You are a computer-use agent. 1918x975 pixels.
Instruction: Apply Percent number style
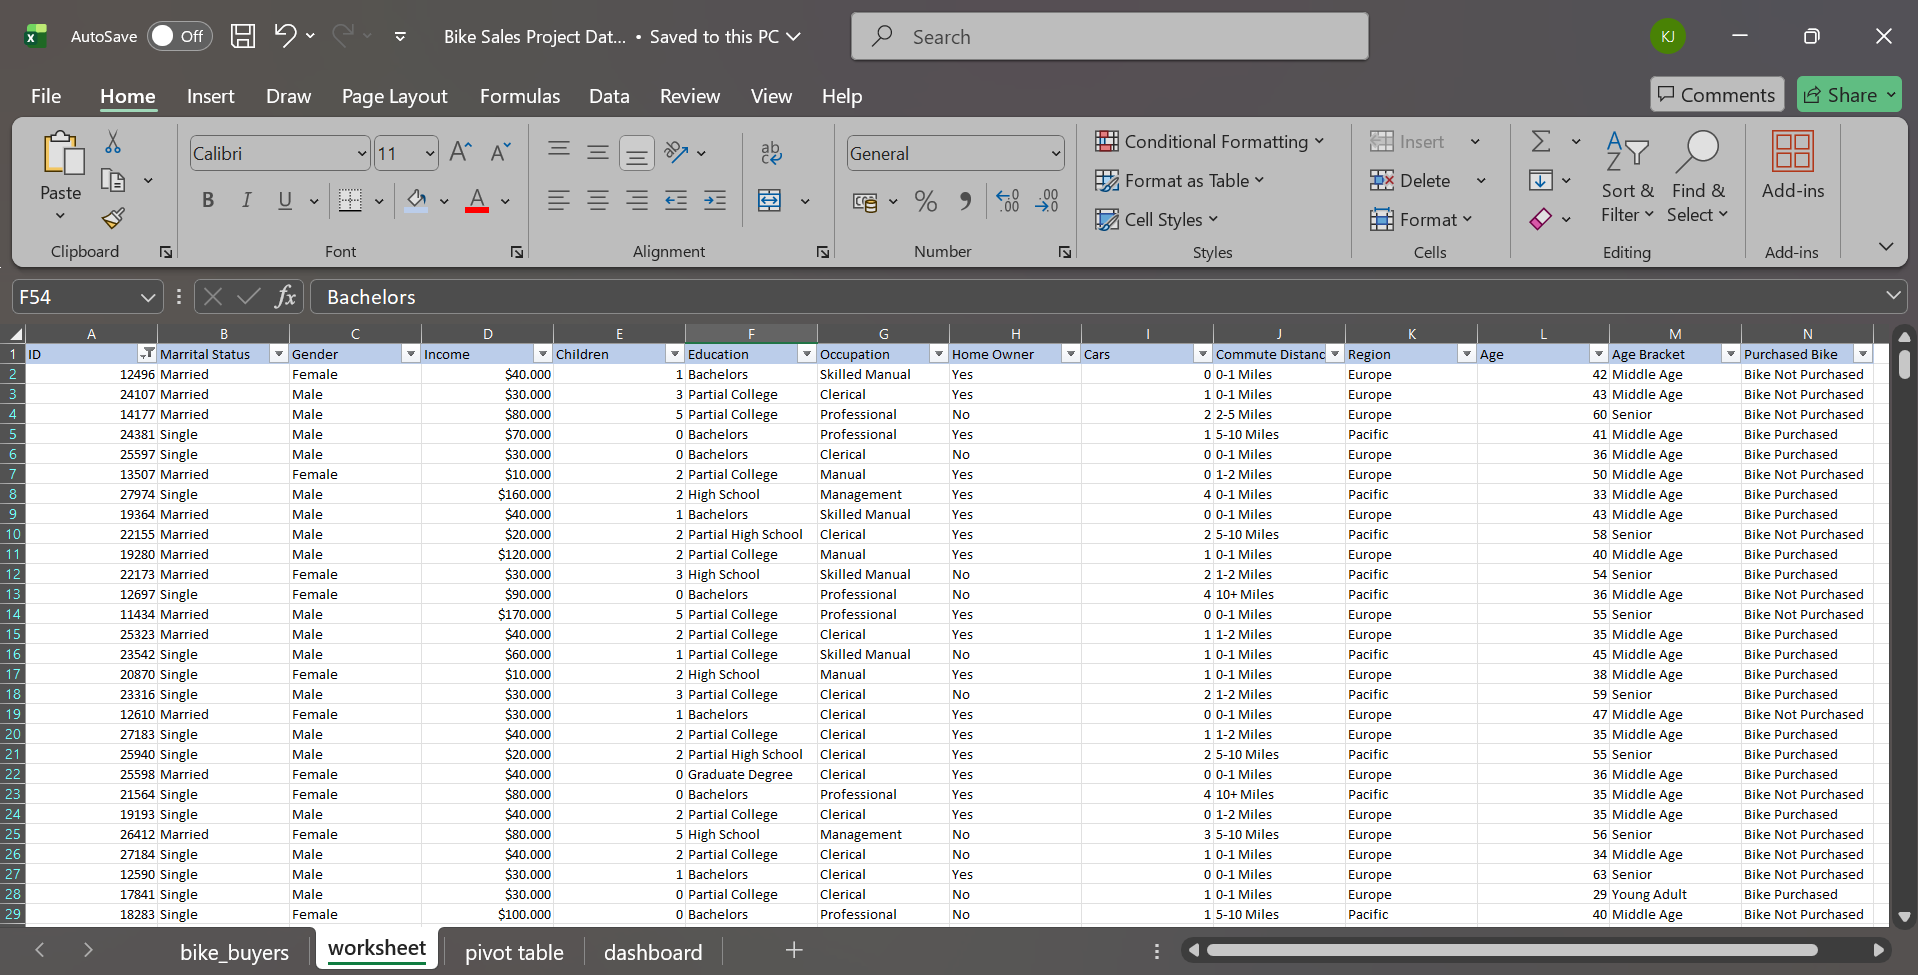click(x=925, y=200)
